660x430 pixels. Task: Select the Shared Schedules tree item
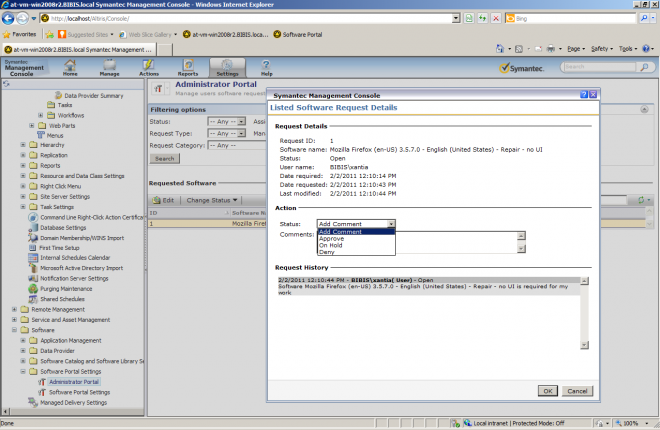62,299
